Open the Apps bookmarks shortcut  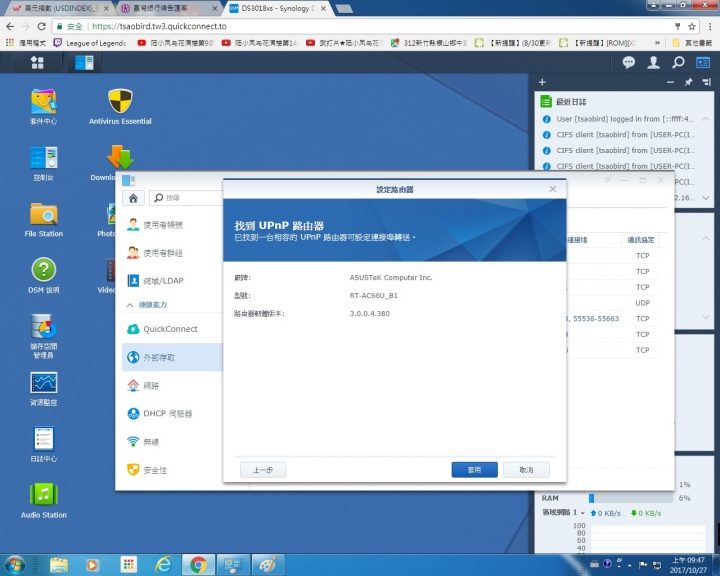point(26,43)
